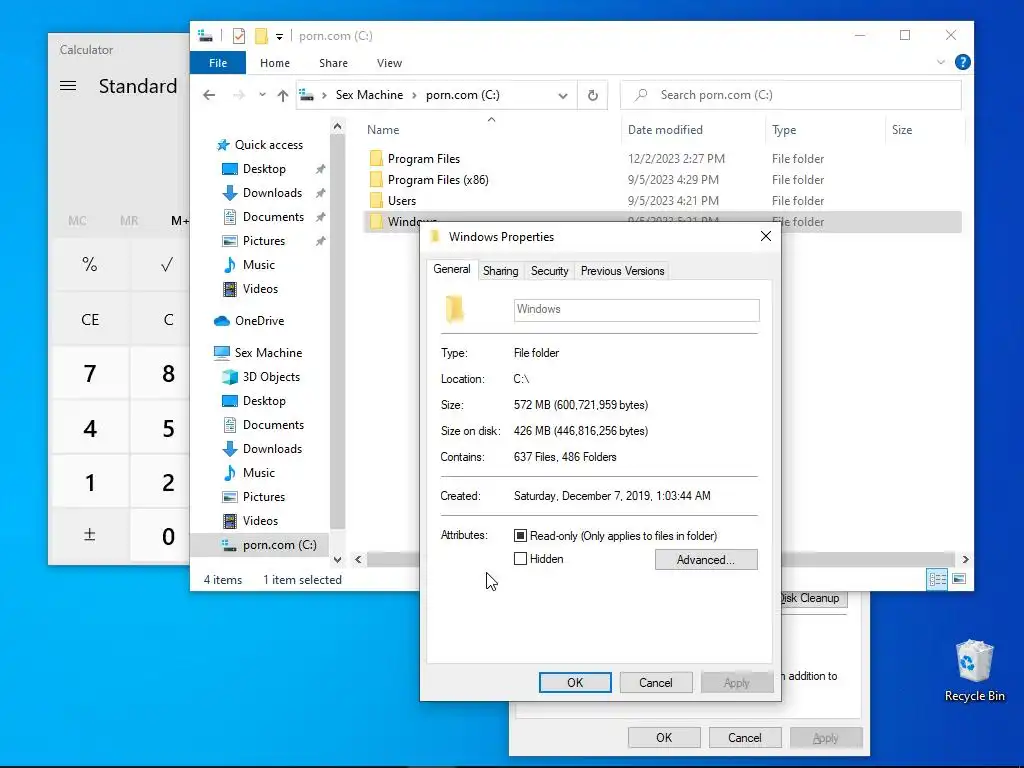Image resolution: width=1024 pixels, height=768 pixels.
Task: Select pinned Pictures under Quick access
Action: (264, 241)
